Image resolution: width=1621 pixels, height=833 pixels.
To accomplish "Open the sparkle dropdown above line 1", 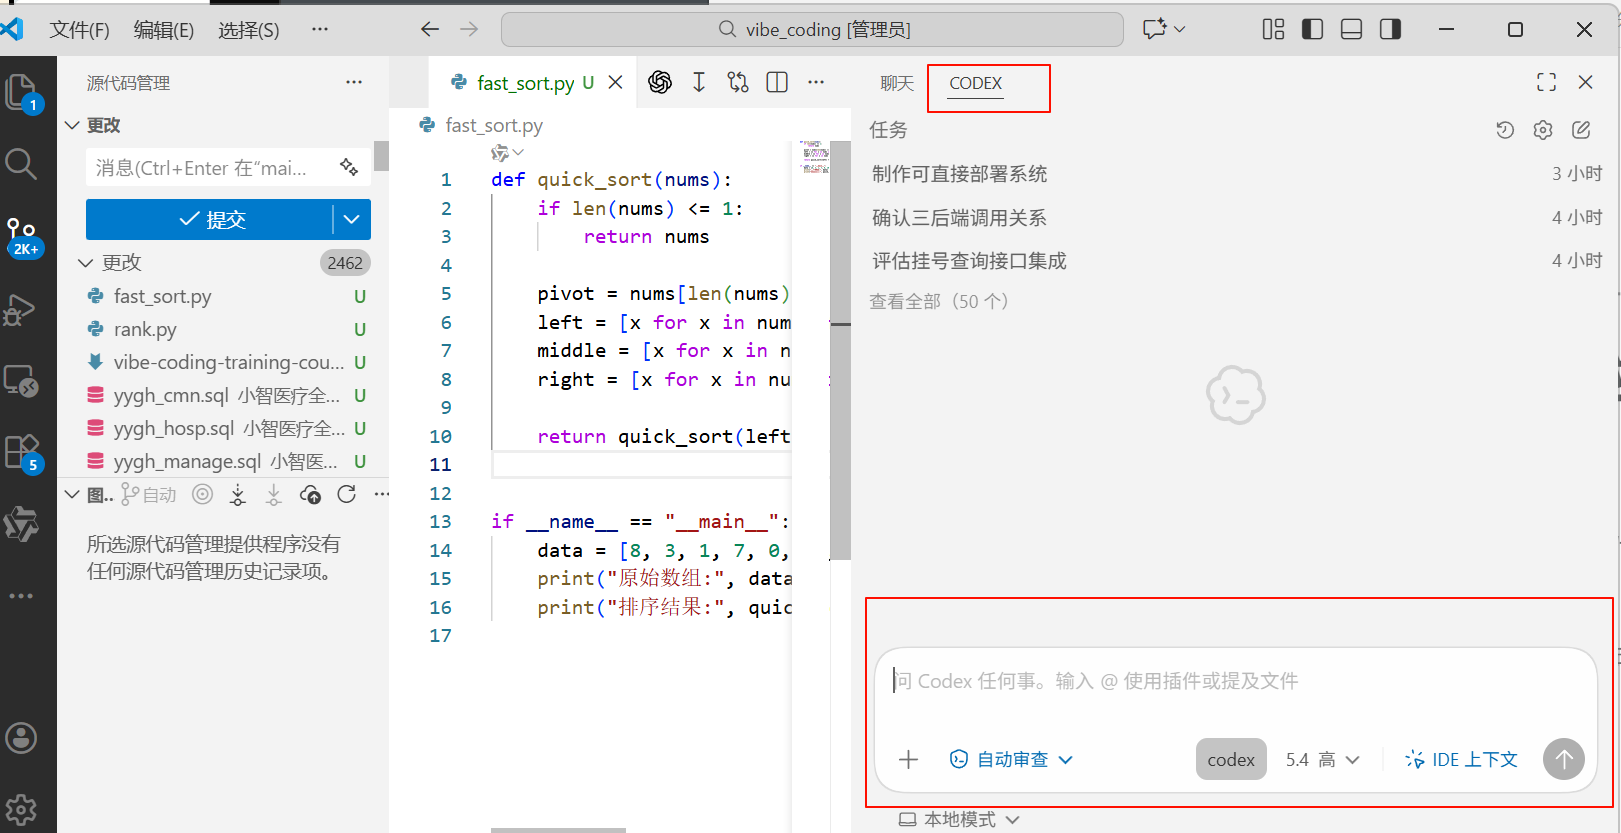I will pyautogui.click(x=507, y=153).
